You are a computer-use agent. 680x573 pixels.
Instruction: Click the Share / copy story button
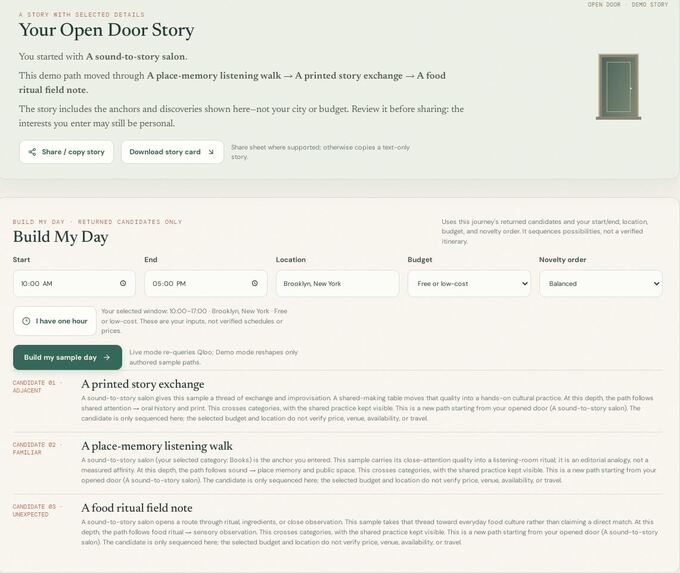[66, 152]
